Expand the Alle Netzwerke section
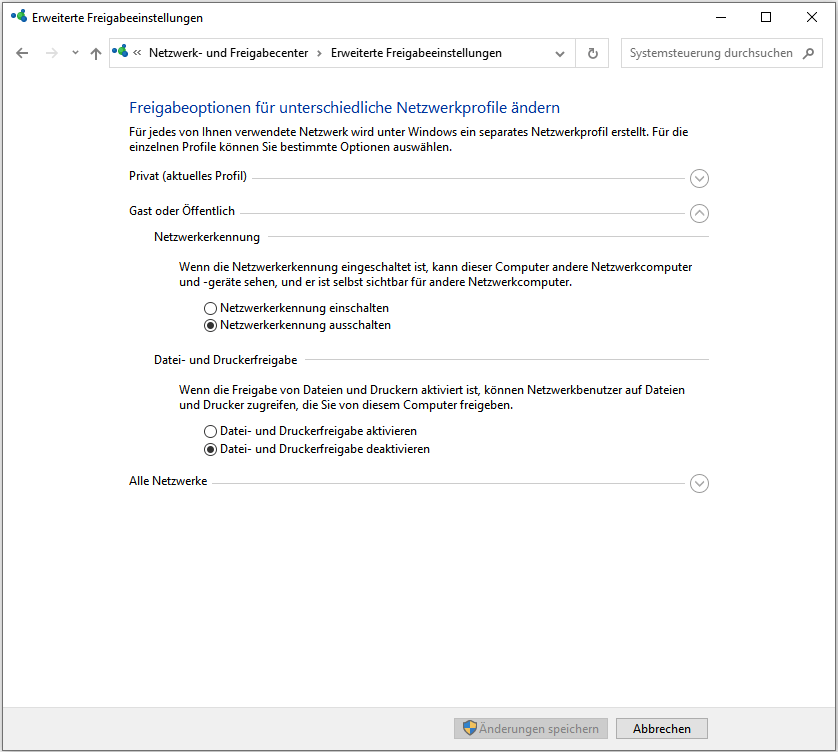The width and height of the screenshot is (838, 752). coord(699,483)
